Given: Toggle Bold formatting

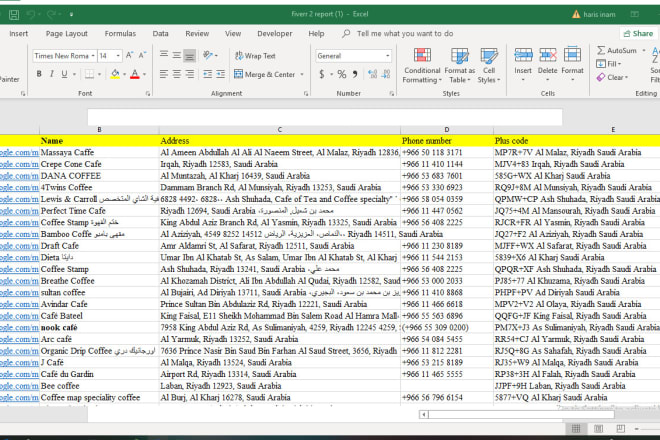Looking at the screenshot, I should [39, 74].
